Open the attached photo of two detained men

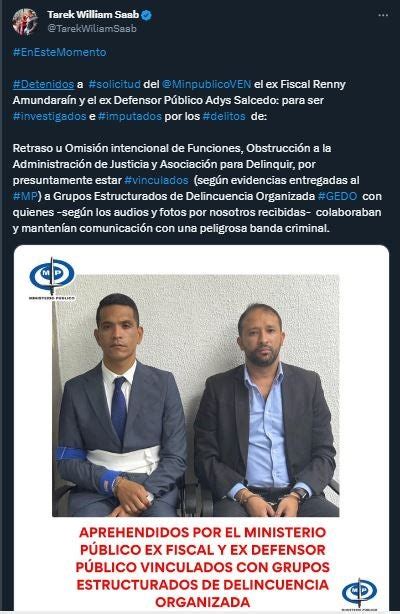click(x=195, y=395)
